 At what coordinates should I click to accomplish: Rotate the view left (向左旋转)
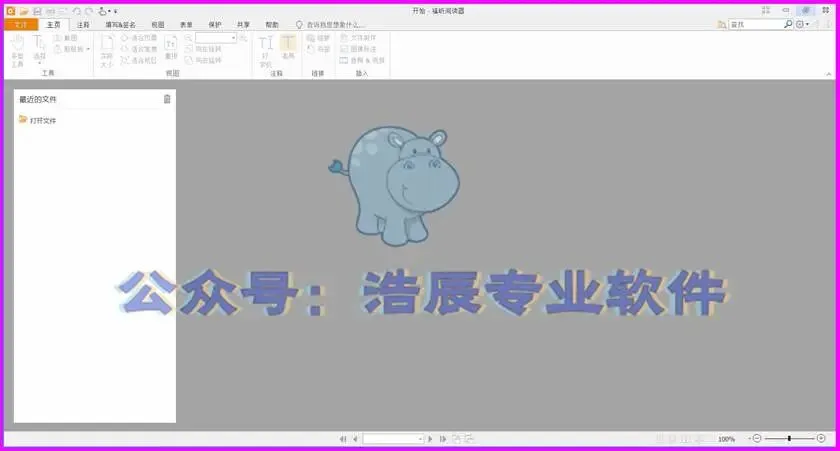203,49
